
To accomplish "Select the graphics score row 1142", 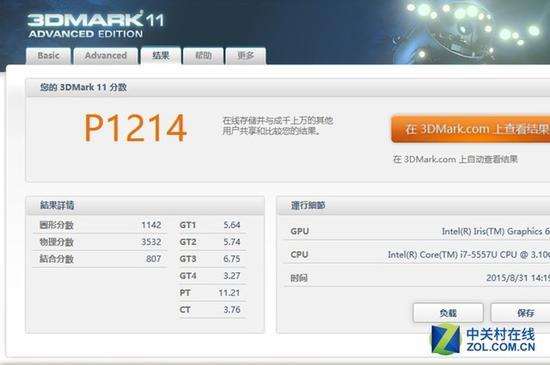I will click(x=100, y=225).
